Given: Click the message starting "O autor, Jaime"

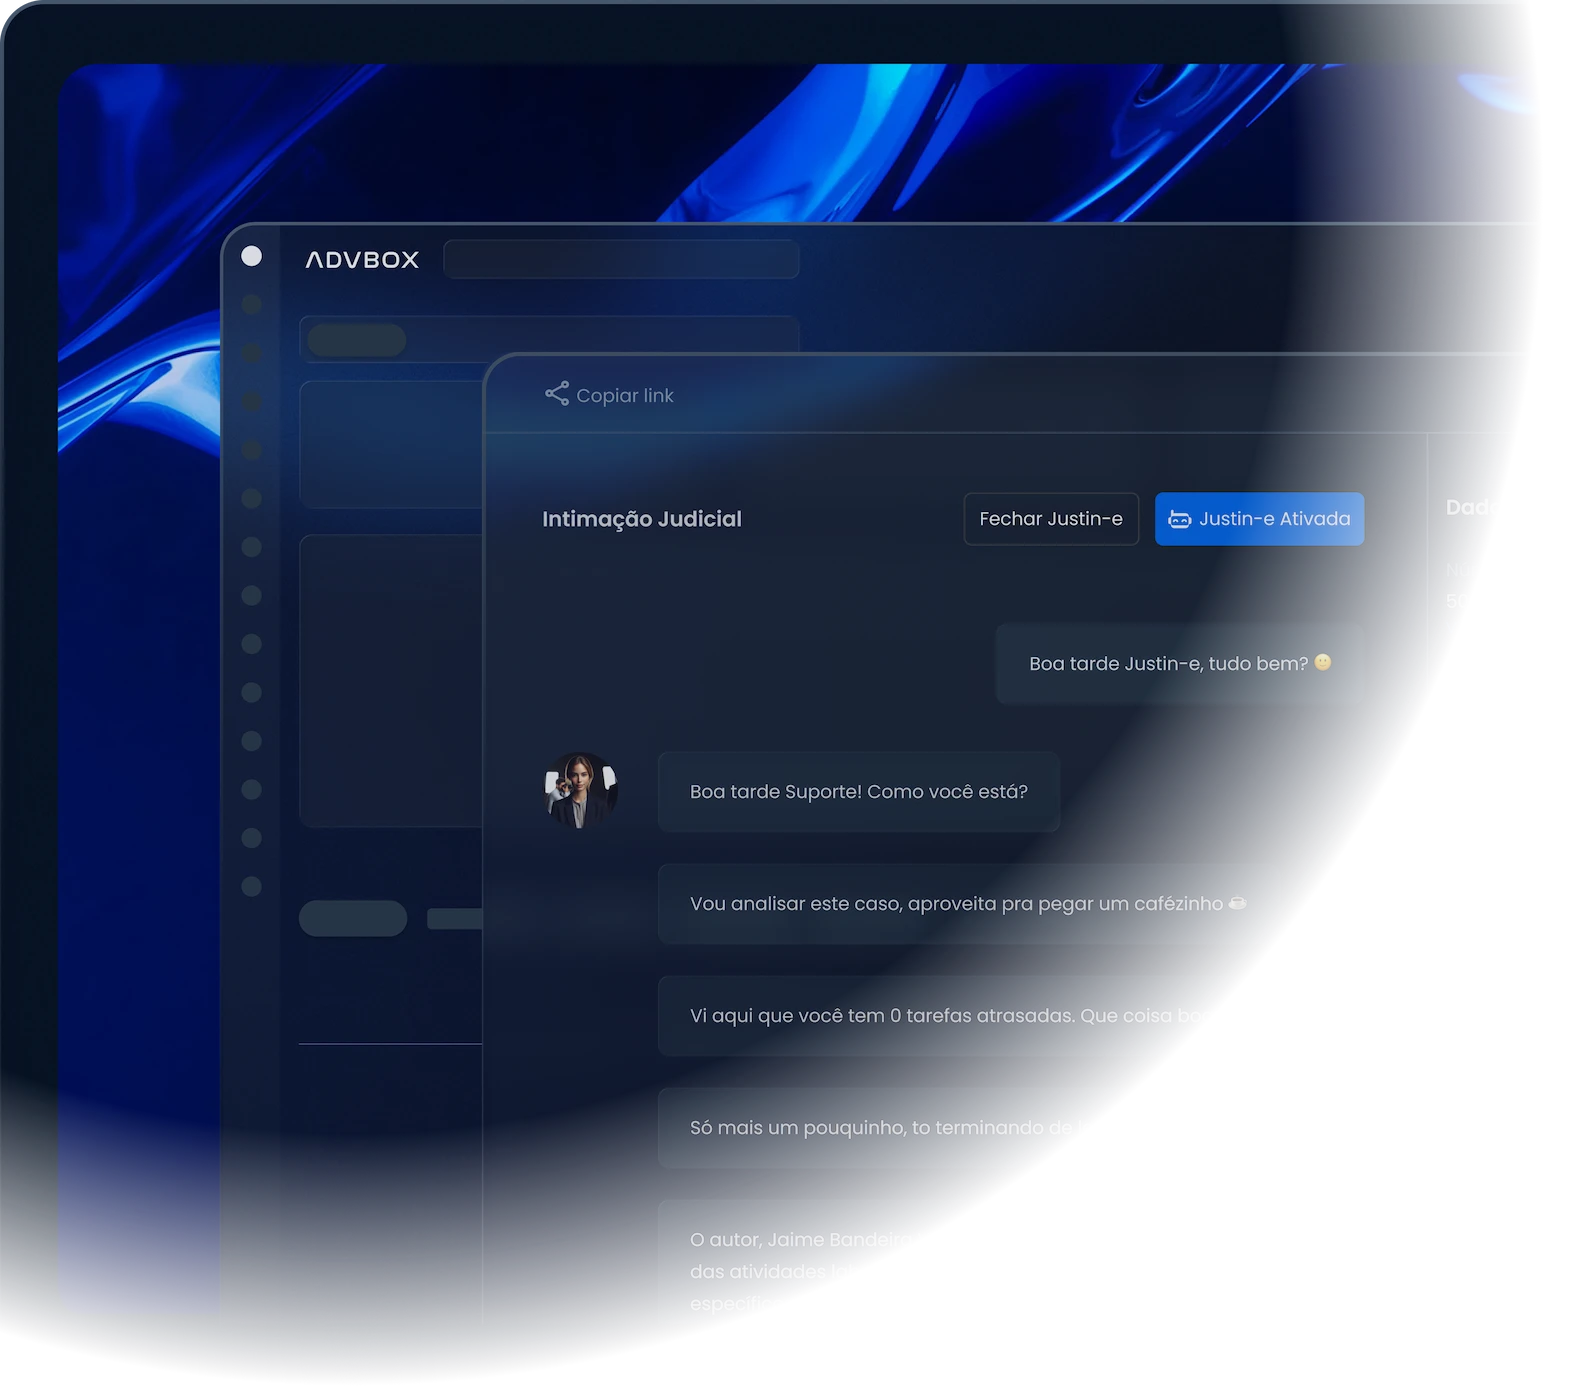Looking at the screenshot, I should click(800, 1270).
